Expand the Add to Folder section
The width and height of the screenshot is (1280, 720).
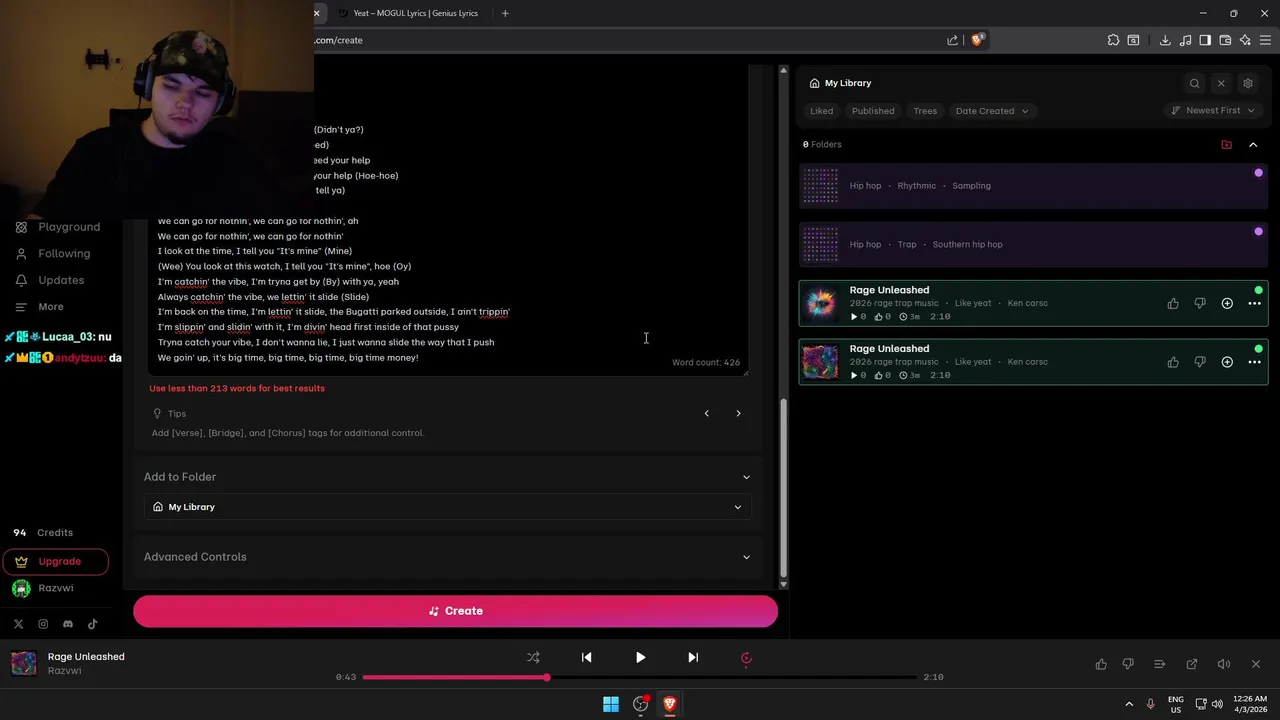click(x=746, y=477)
